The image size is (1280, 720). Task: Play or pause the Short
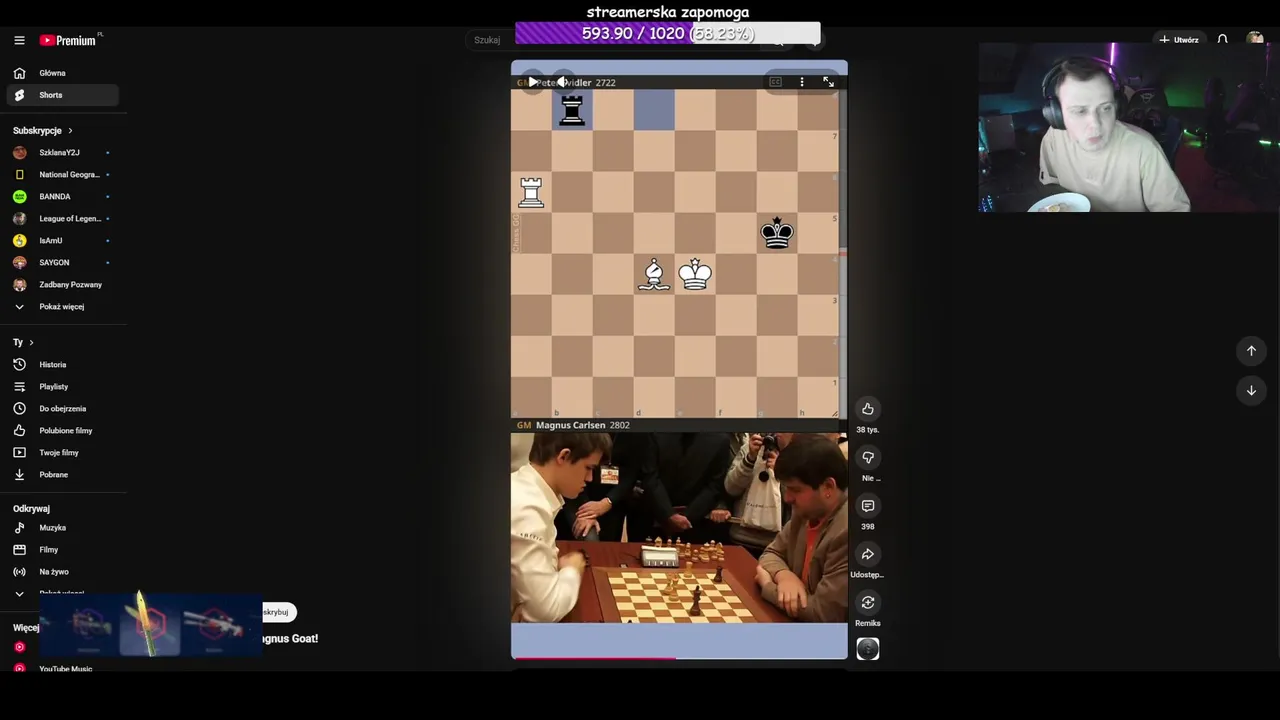point(533,82)
